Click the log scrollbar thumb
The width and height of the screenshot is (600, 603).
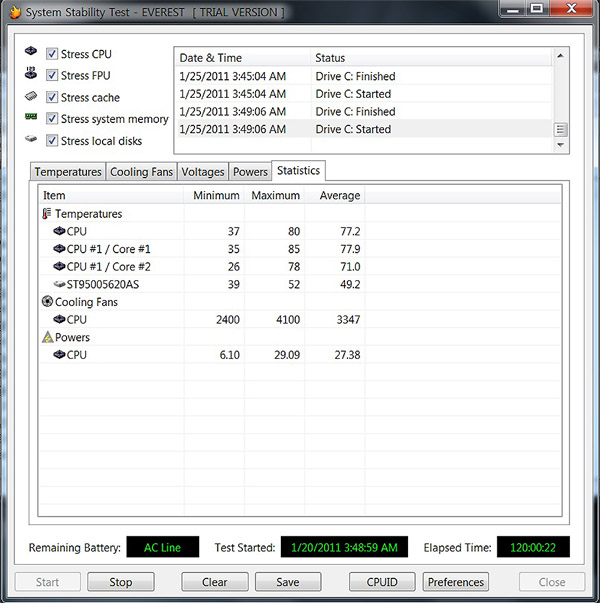click(560, 130)
